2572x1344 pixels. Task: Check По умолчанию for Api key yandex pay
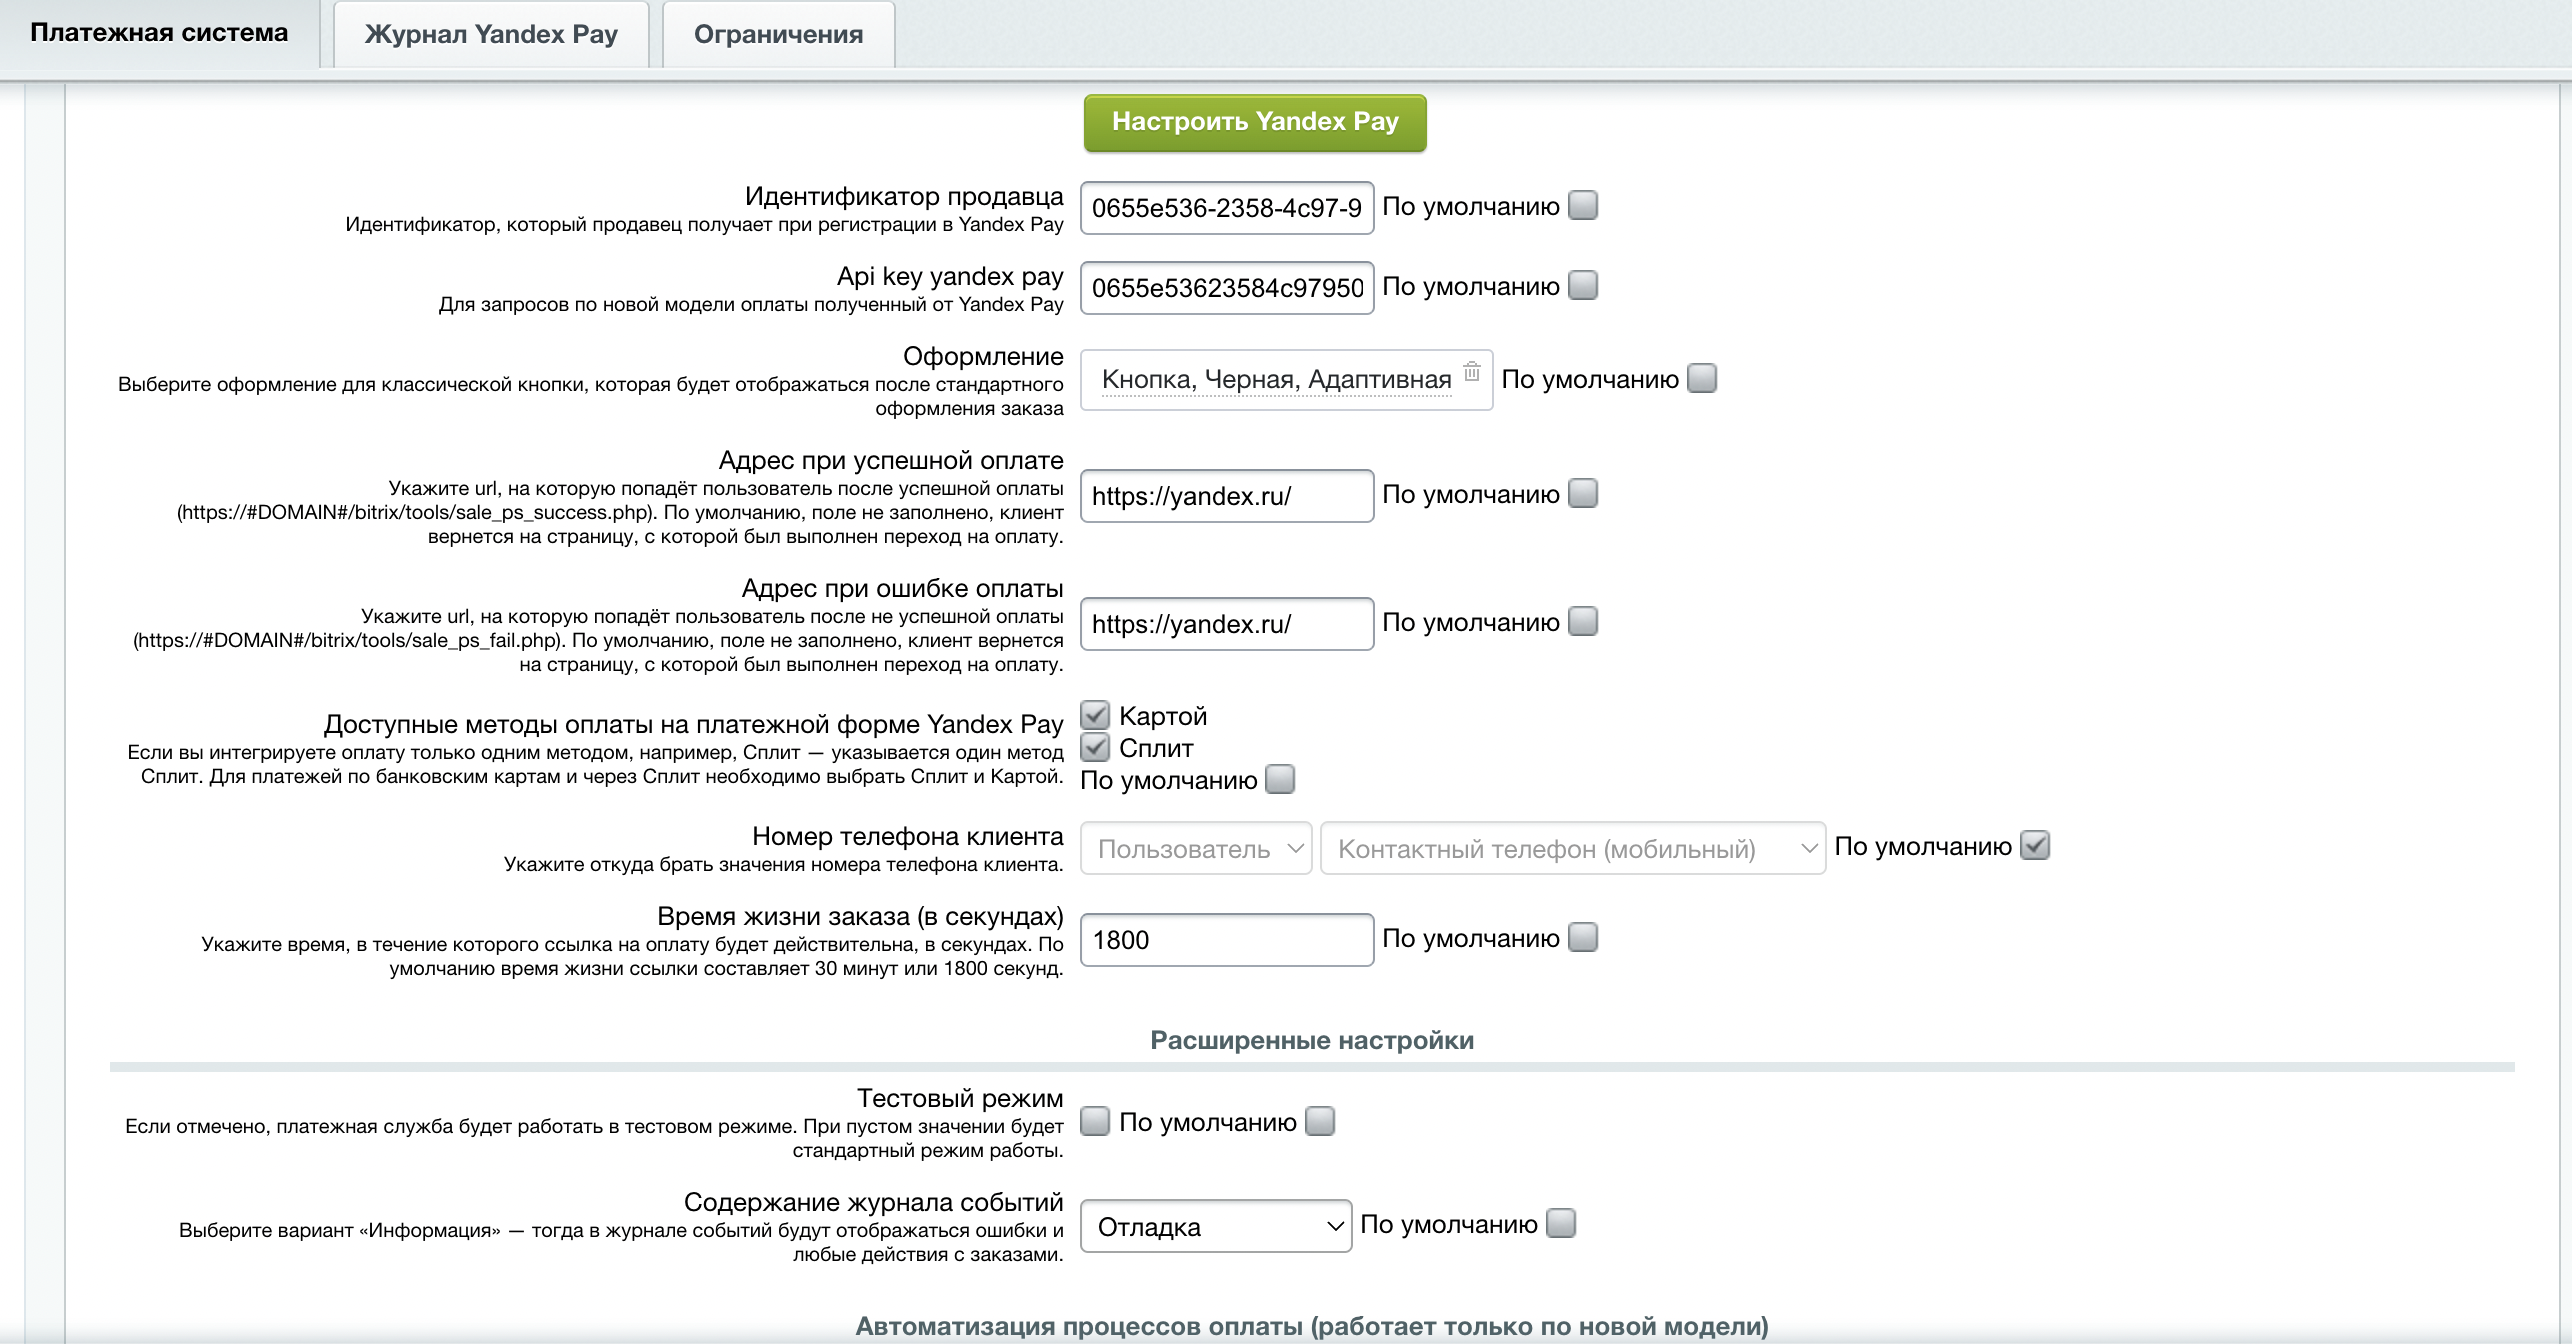[x=1583, y=286]
